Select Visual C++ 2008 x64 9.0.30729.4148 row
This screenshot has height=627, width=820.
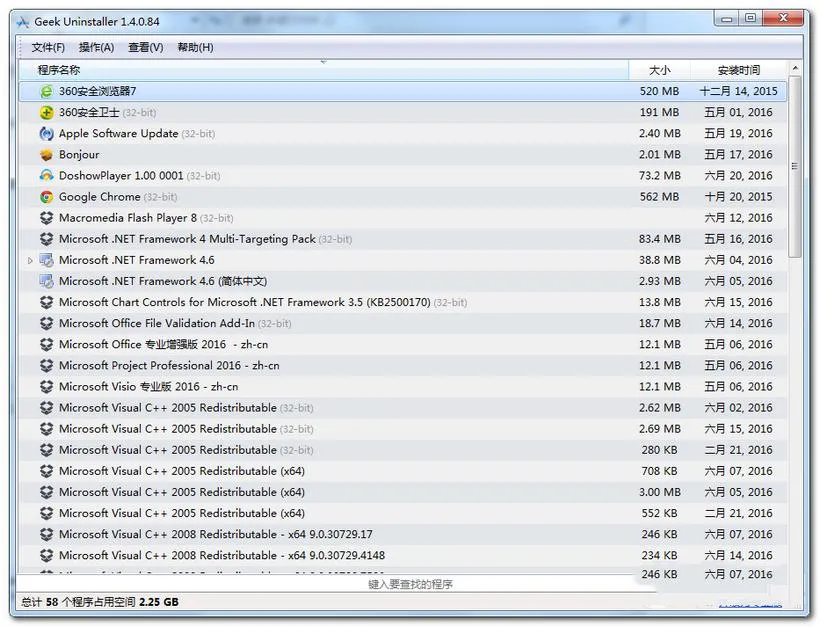coord(403,555)
